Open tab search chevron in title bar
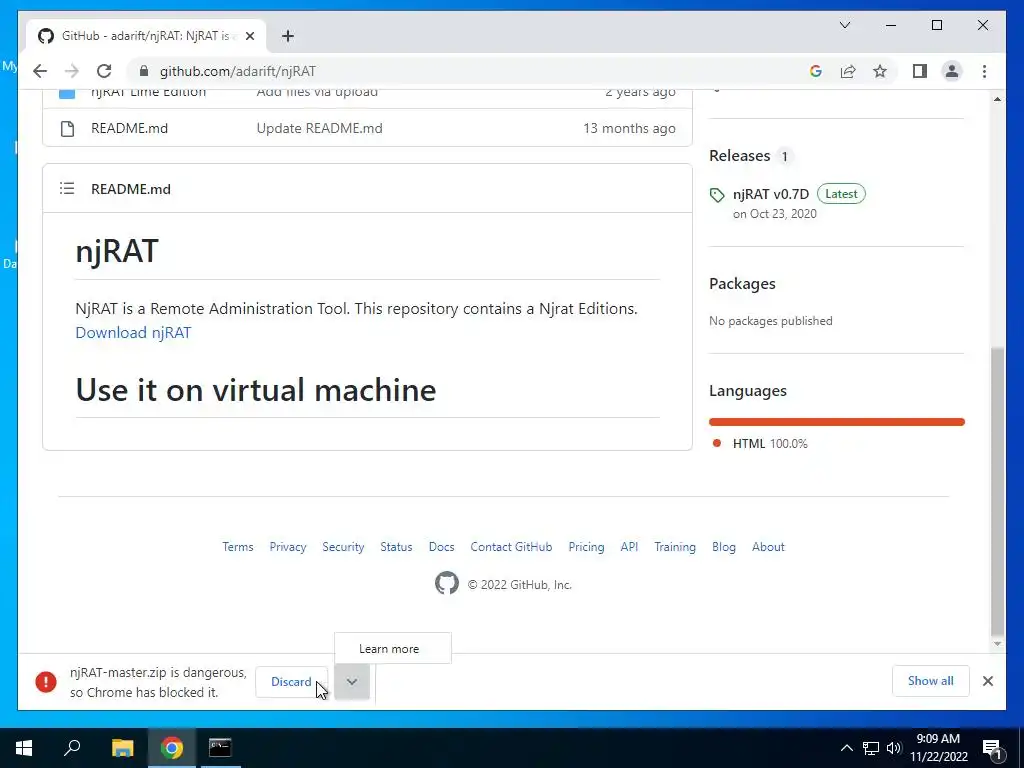This screenshot has width=1024, height=768. coord(844,25)
